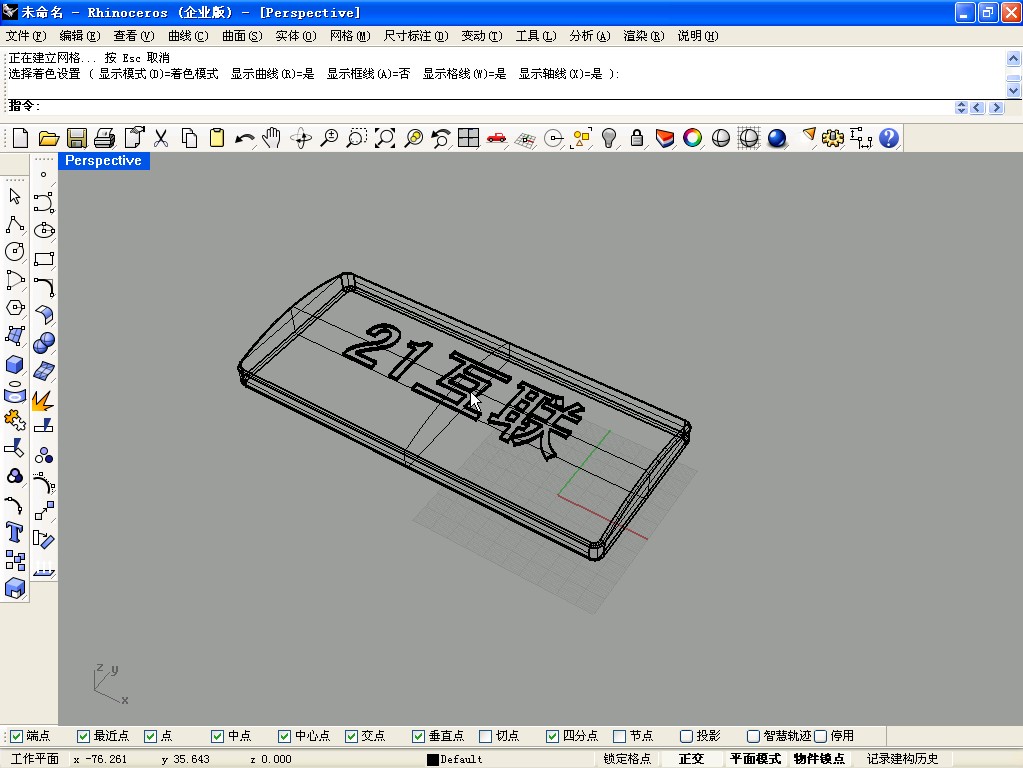Viewport: 1023px width, 768px height.
Task: Click the Save file icon
Action: pyautogui.click(x=76, y=138)
